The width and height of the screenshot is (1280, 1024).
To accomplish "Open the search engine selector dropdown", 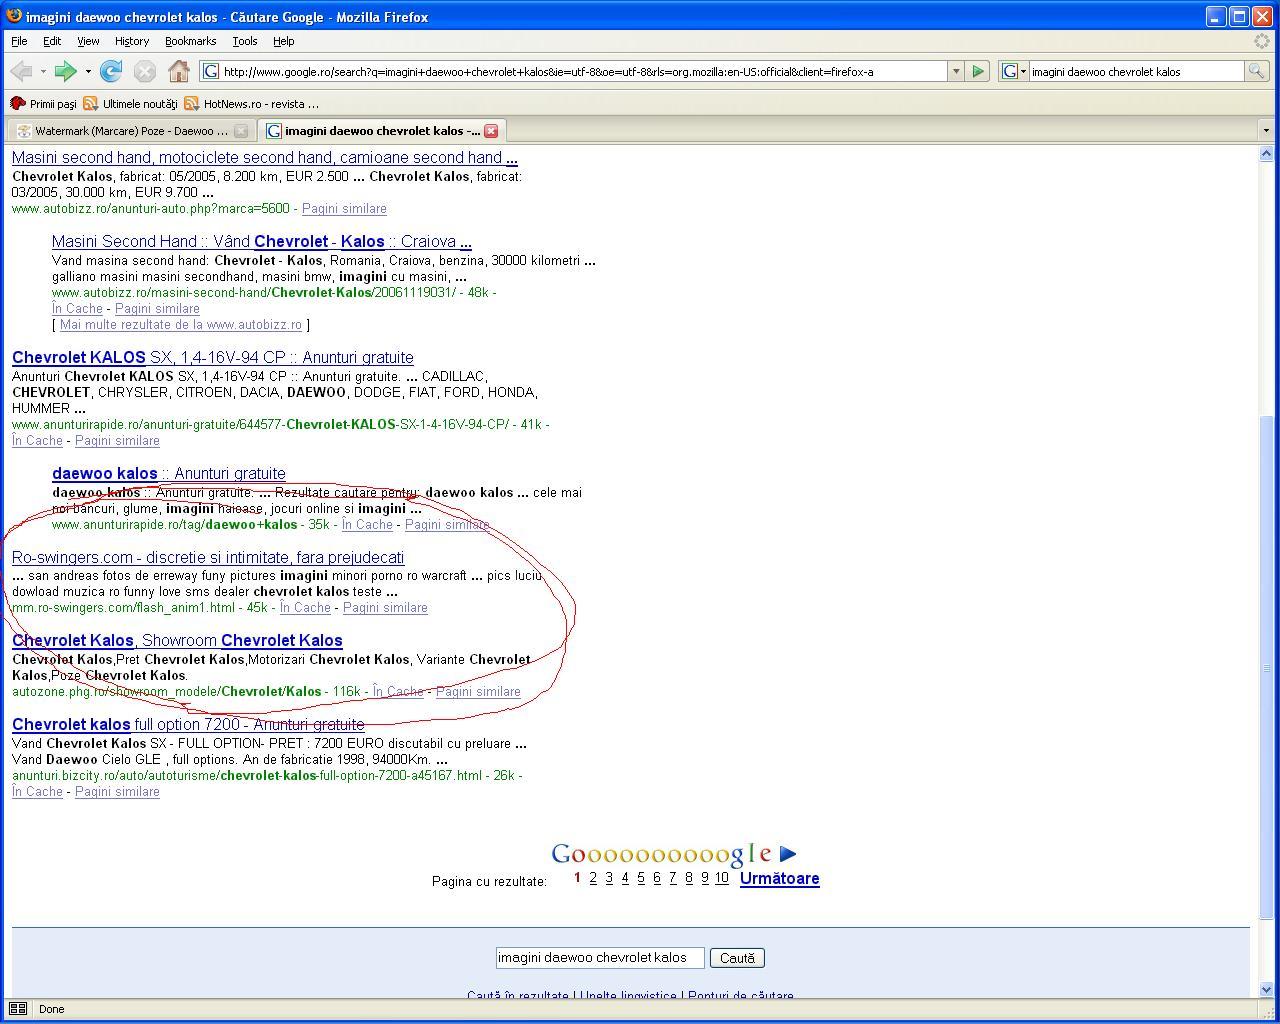I will coord(1013,71).
